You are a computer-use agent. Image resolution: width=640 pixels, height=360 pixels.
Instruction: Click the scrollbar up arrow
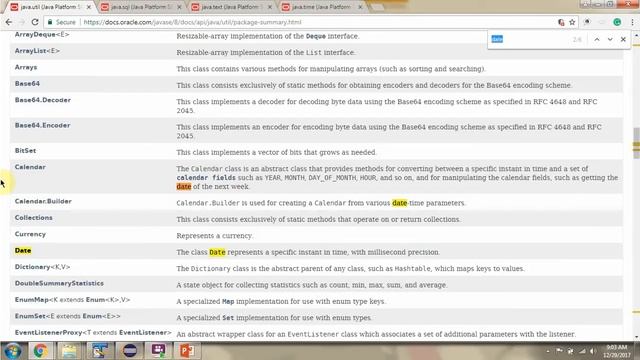tap(636, 36)
